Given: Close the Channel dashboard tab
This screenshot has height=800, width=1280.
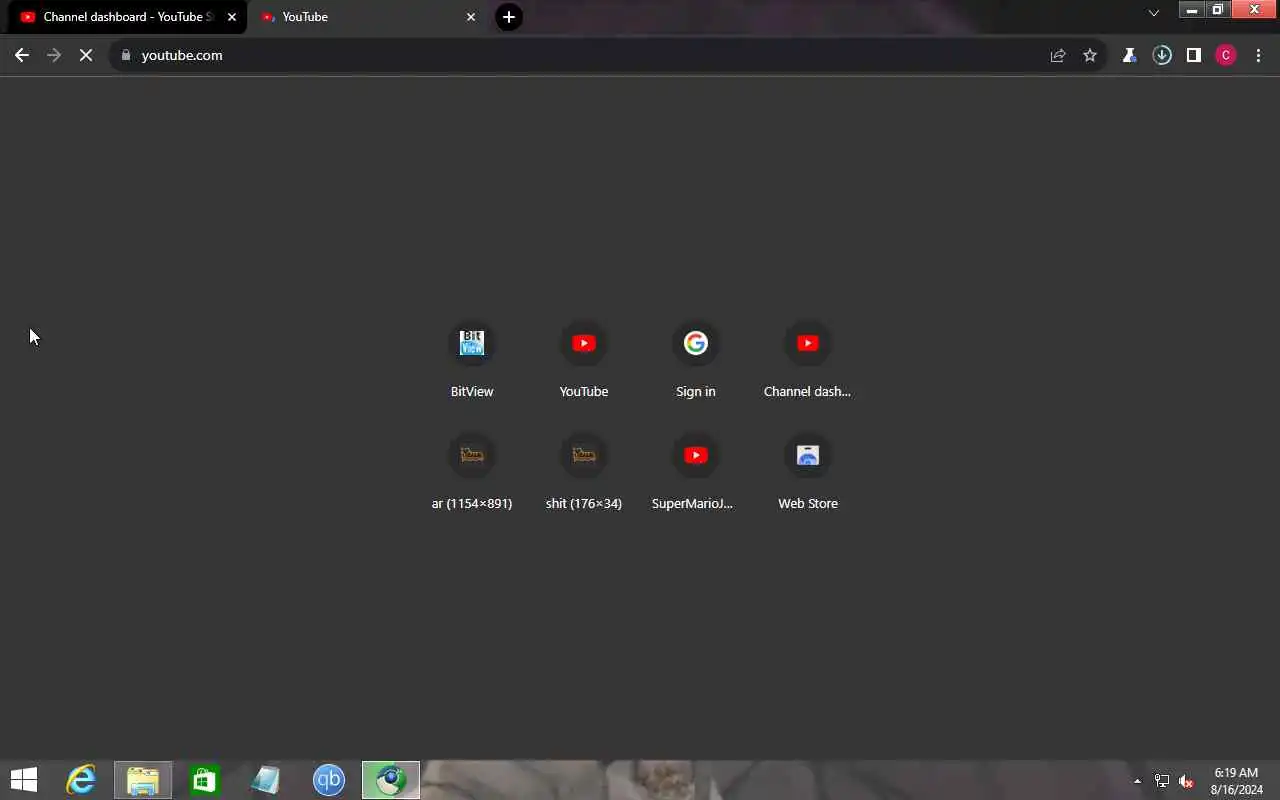Looking at the screenshot, I should (232, 17).
